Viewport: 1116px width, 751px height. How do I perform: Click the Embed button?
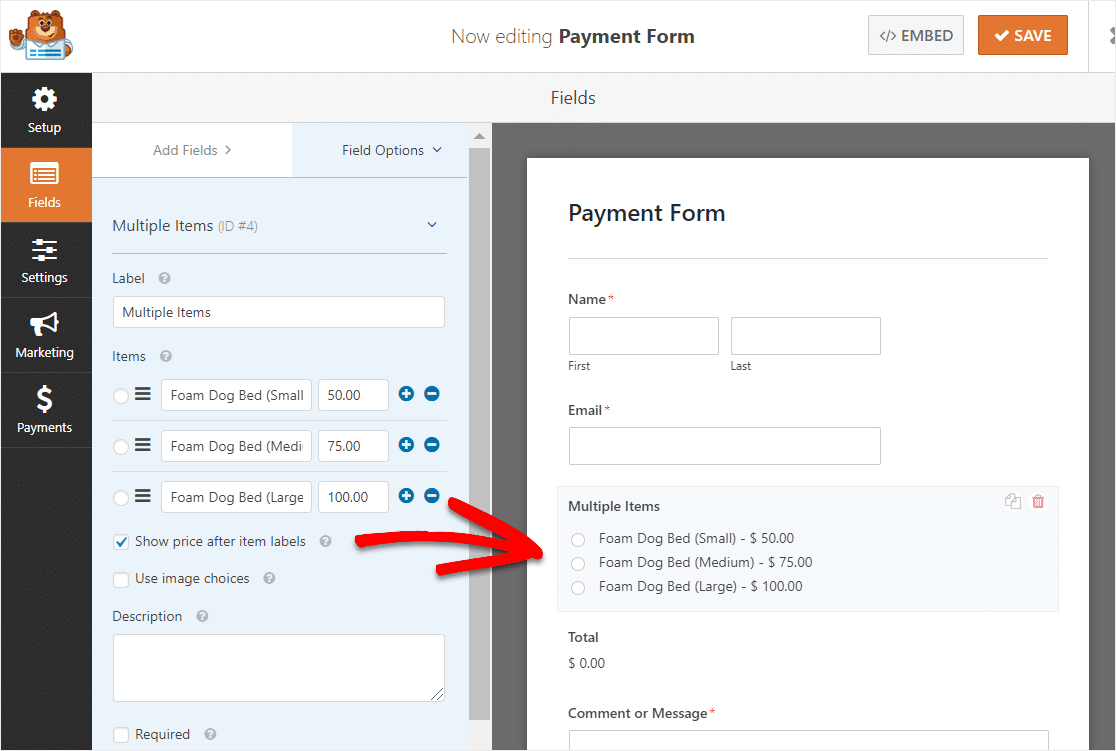click(915, 36)
